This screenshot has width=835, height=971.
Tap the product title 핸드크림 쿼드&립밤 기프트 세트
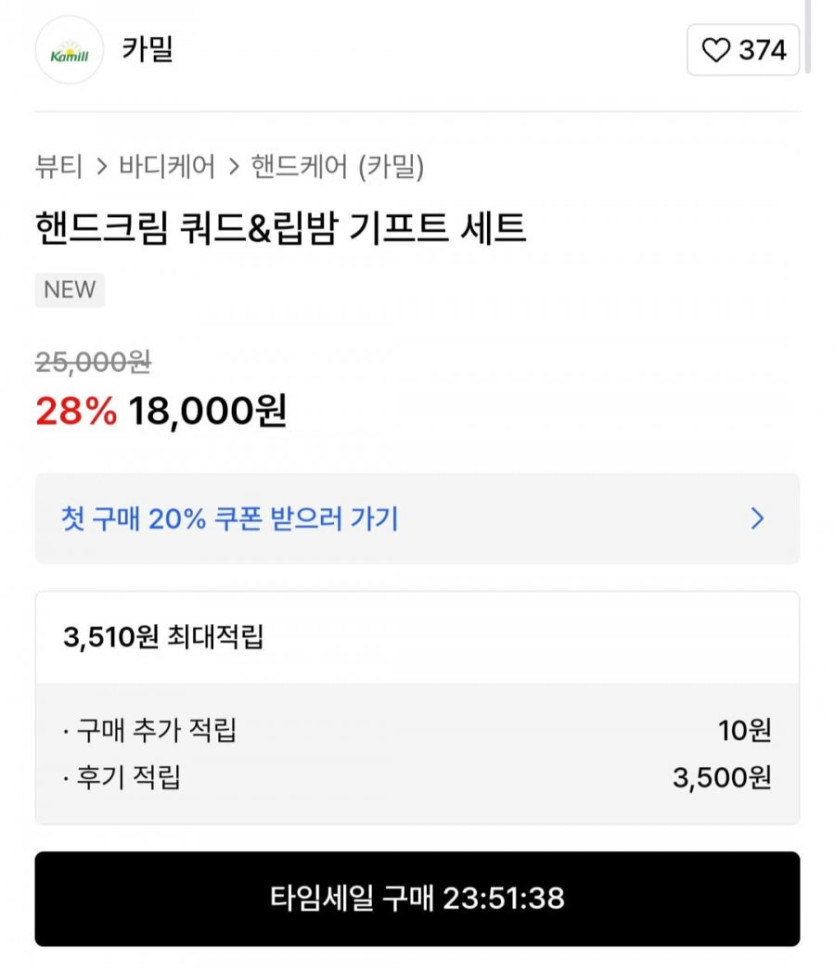(x=280, y=228)
